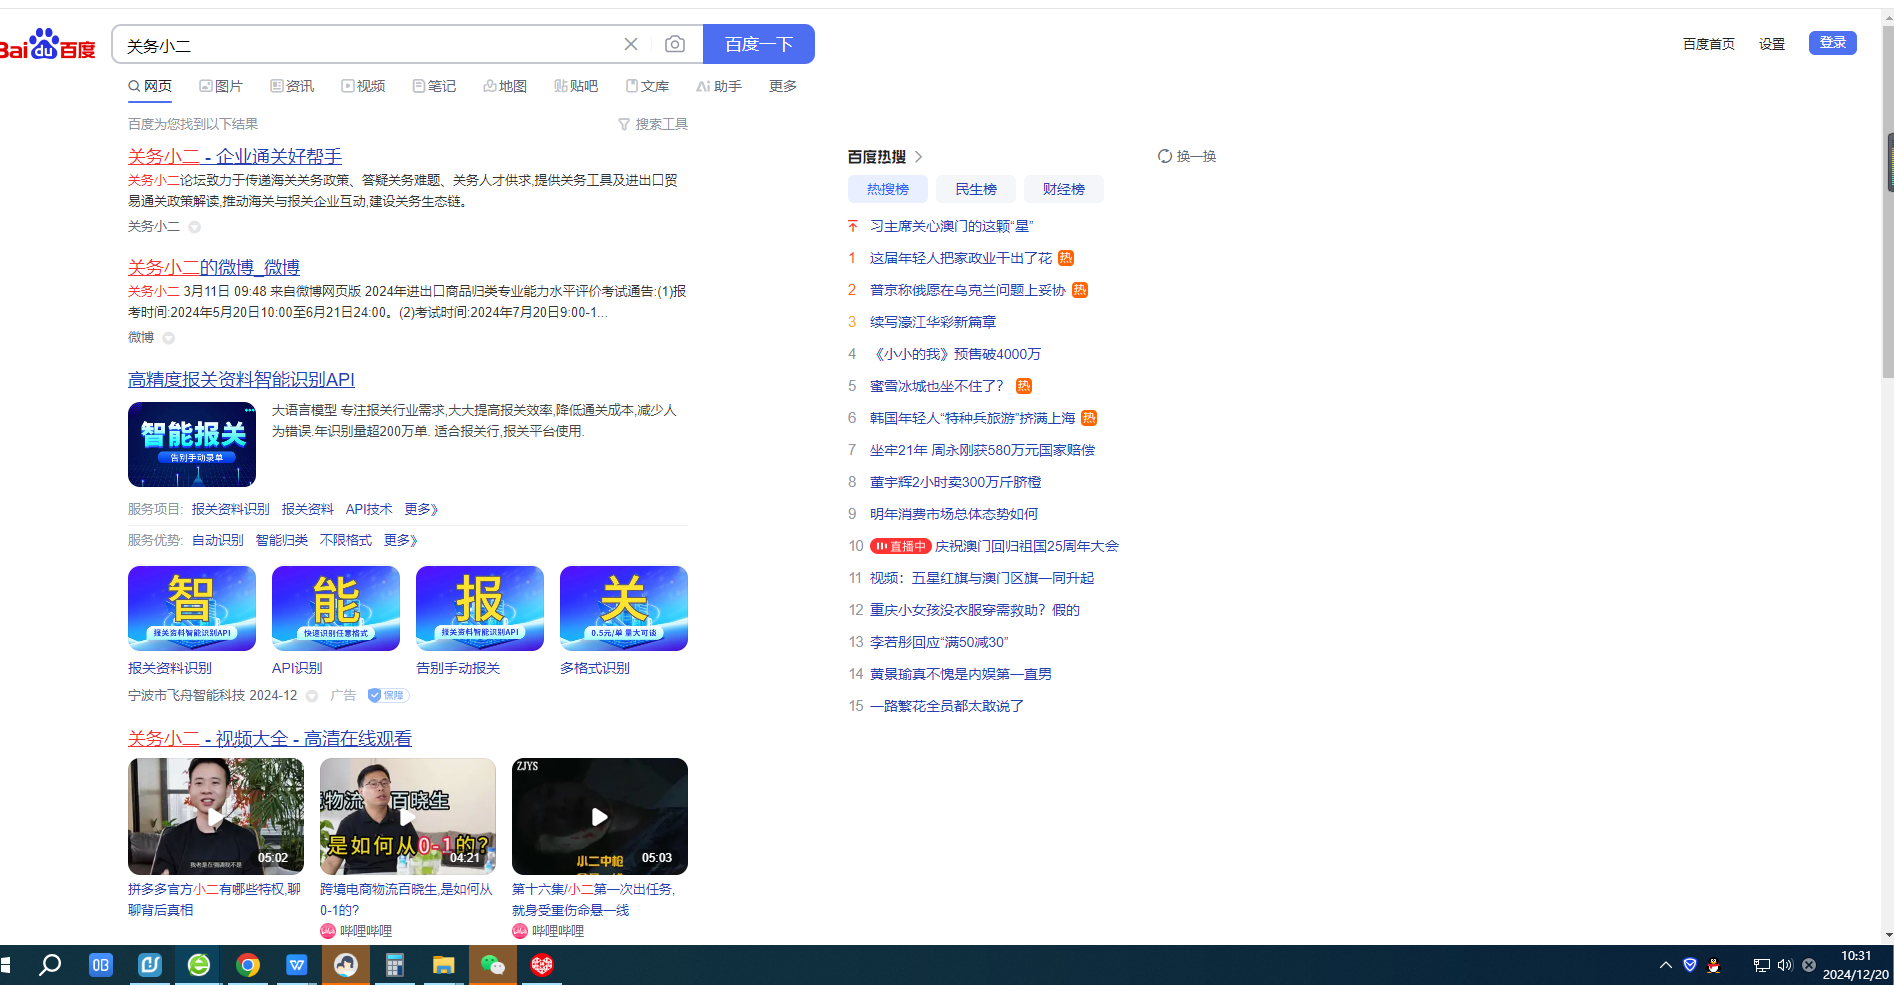Click the Baidu logo

pyautogui.click(x=47, y=45)
